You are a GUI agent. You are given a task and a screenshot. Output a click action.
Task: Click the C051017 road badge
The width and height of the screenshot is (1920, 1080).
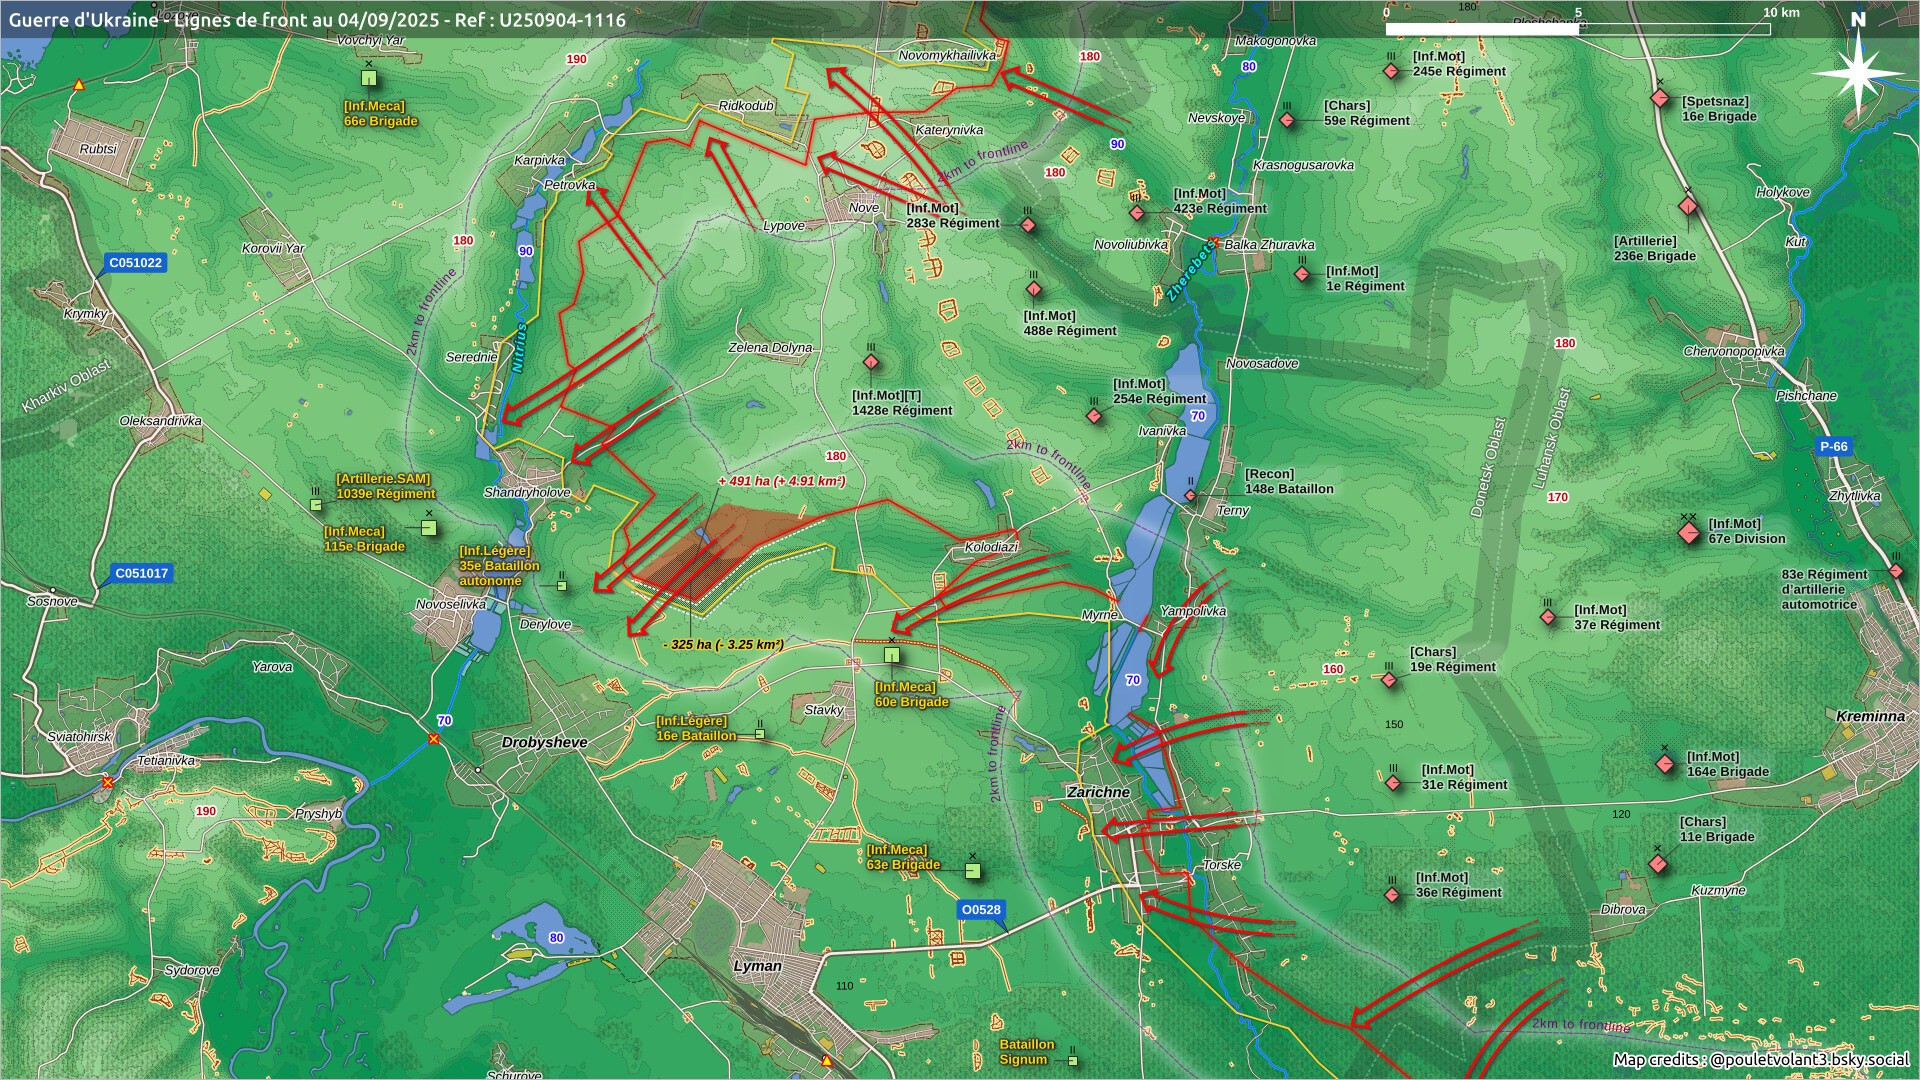[x=141, y=573]
